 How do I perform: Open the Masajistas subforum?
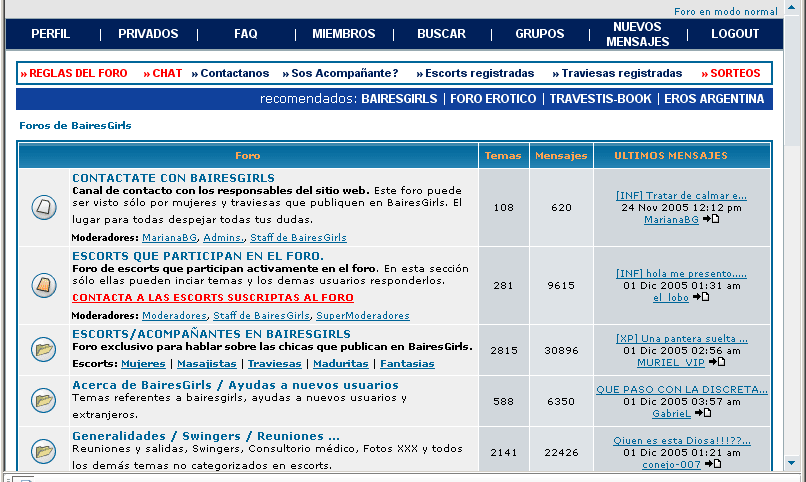coord(207,363)
